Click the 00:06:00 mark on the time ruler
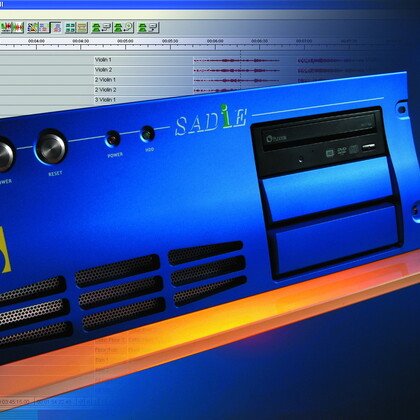This screenshot has width=420, height=420. coord(215,41)
